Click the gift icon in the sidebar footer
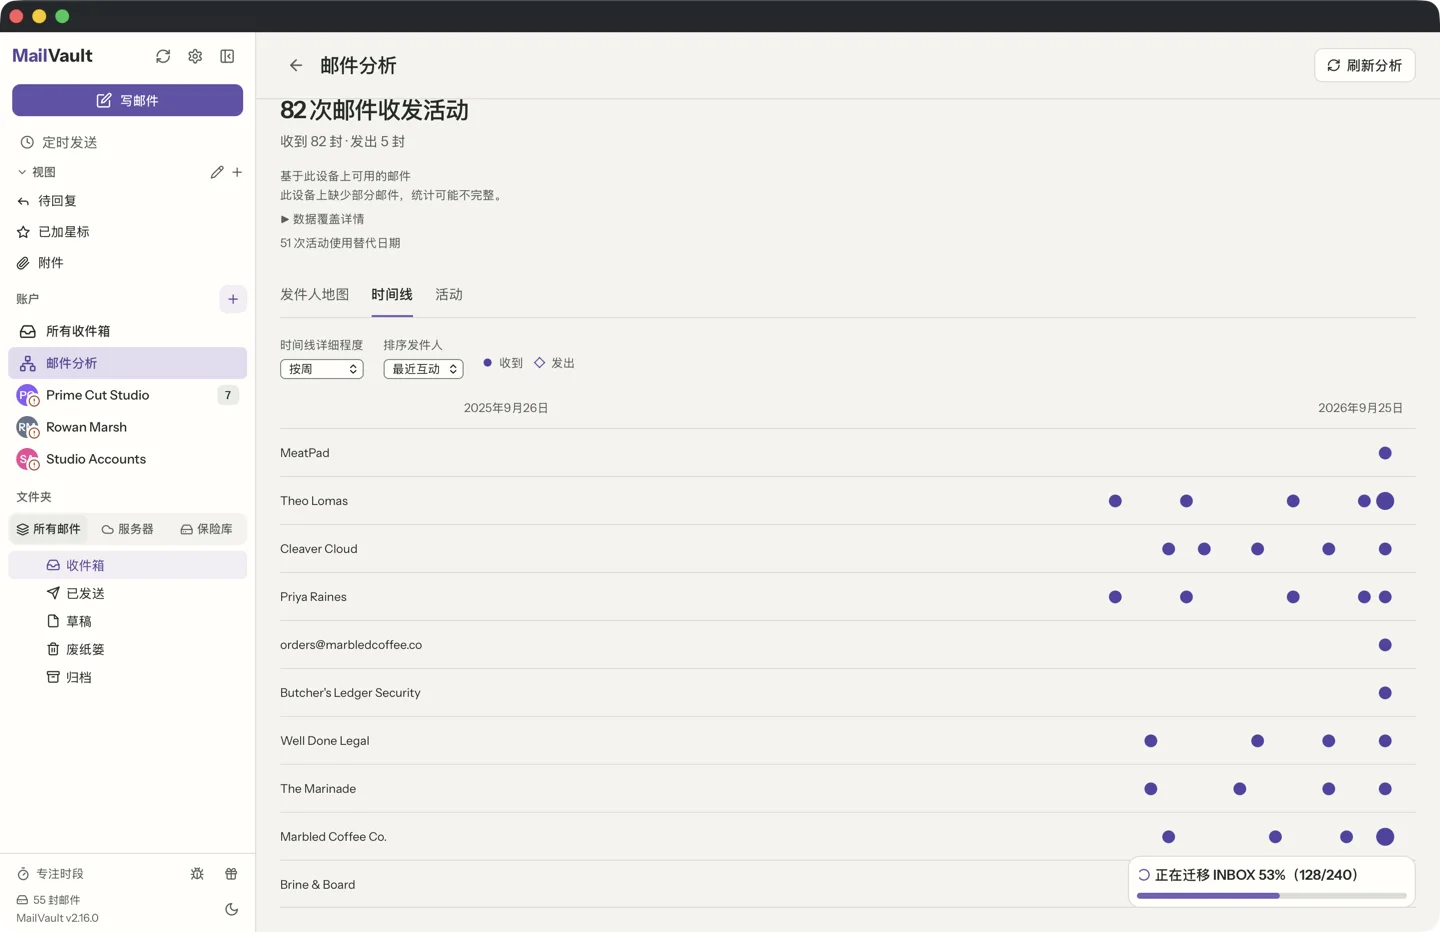The width and height of the screenshot is (1440, 932). (231, 874)
